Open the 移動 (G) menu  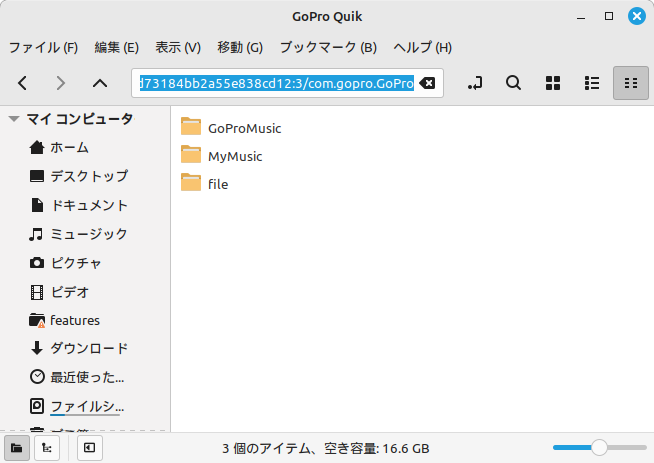[240, 47]
